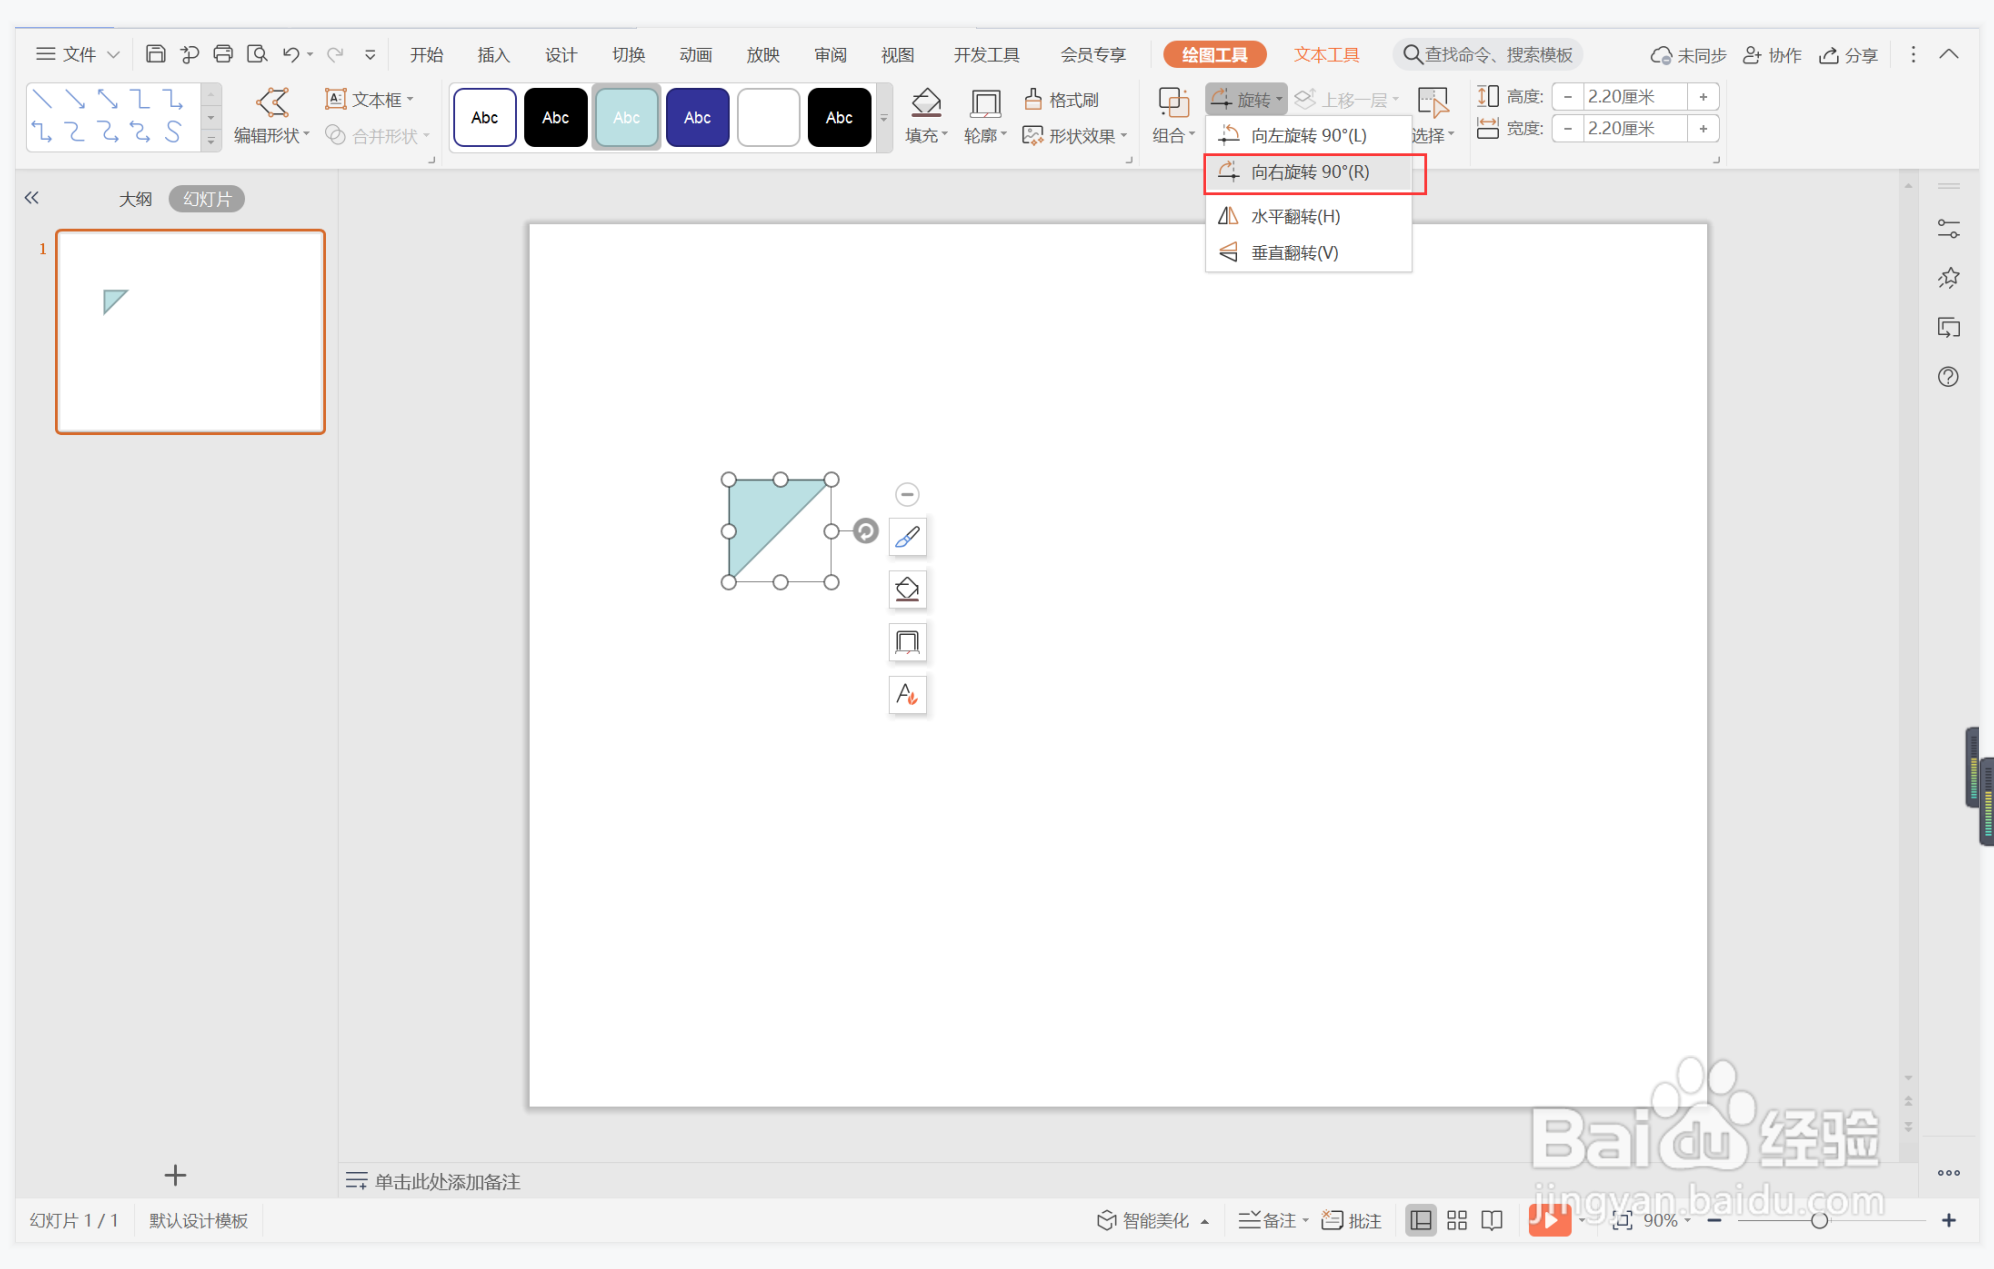Click the print icon
Viewport: 1994px width, 1269px height.
(x=223, y=54)
